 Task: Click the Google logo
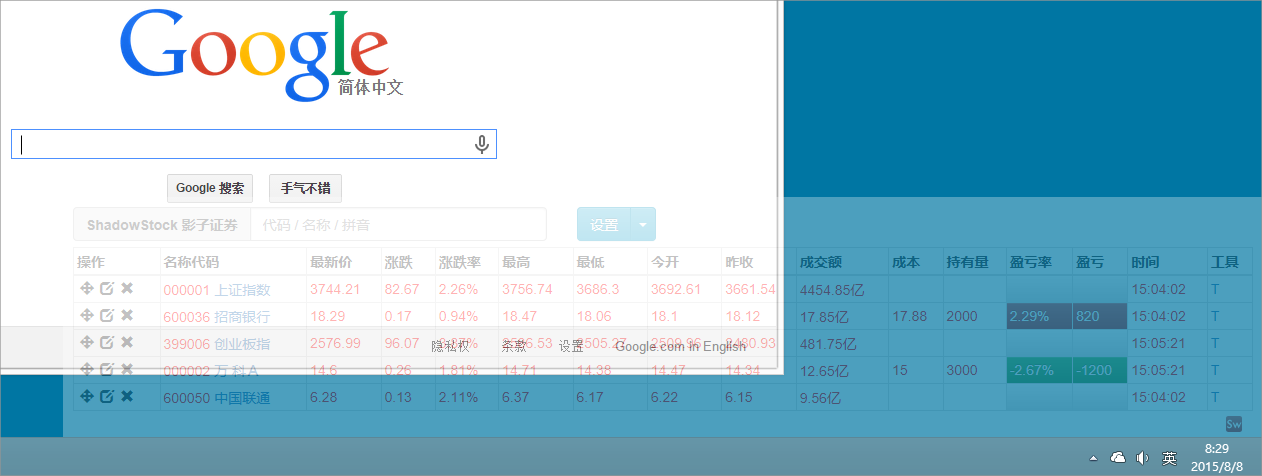[254, 56]
